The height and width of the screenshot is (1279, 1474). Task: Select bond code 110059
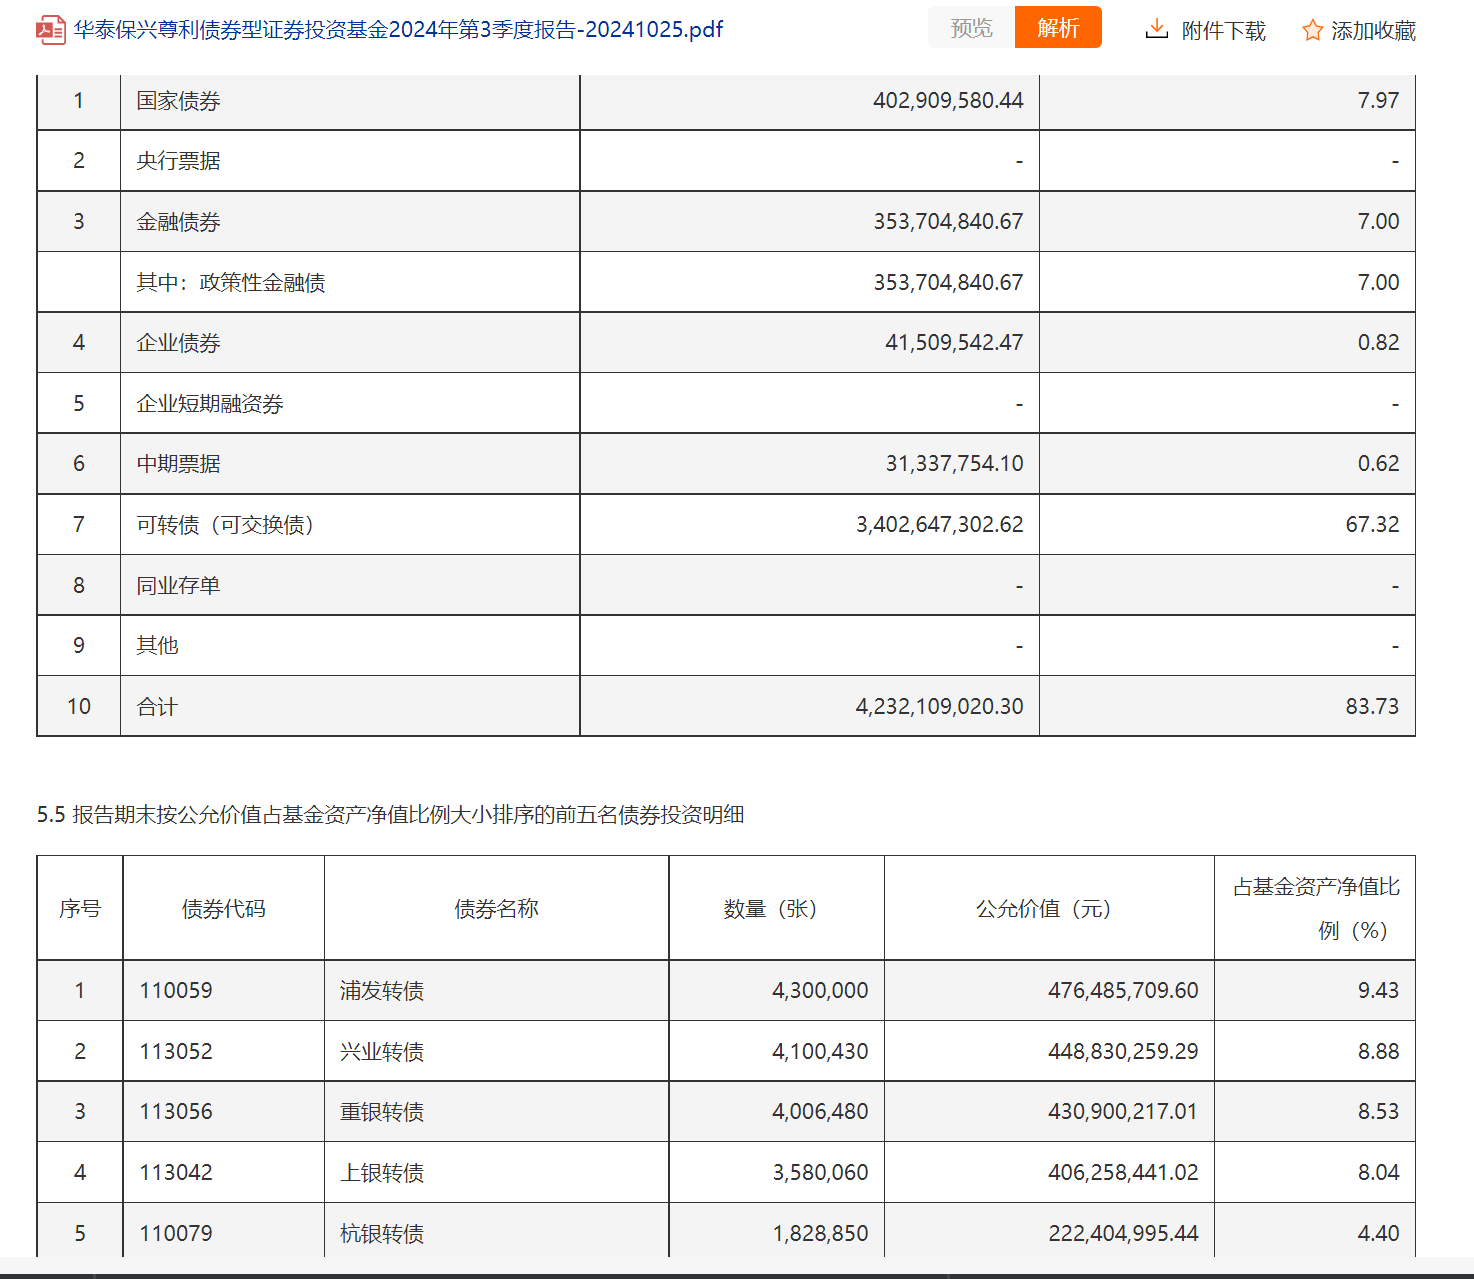tap(176, 991)
